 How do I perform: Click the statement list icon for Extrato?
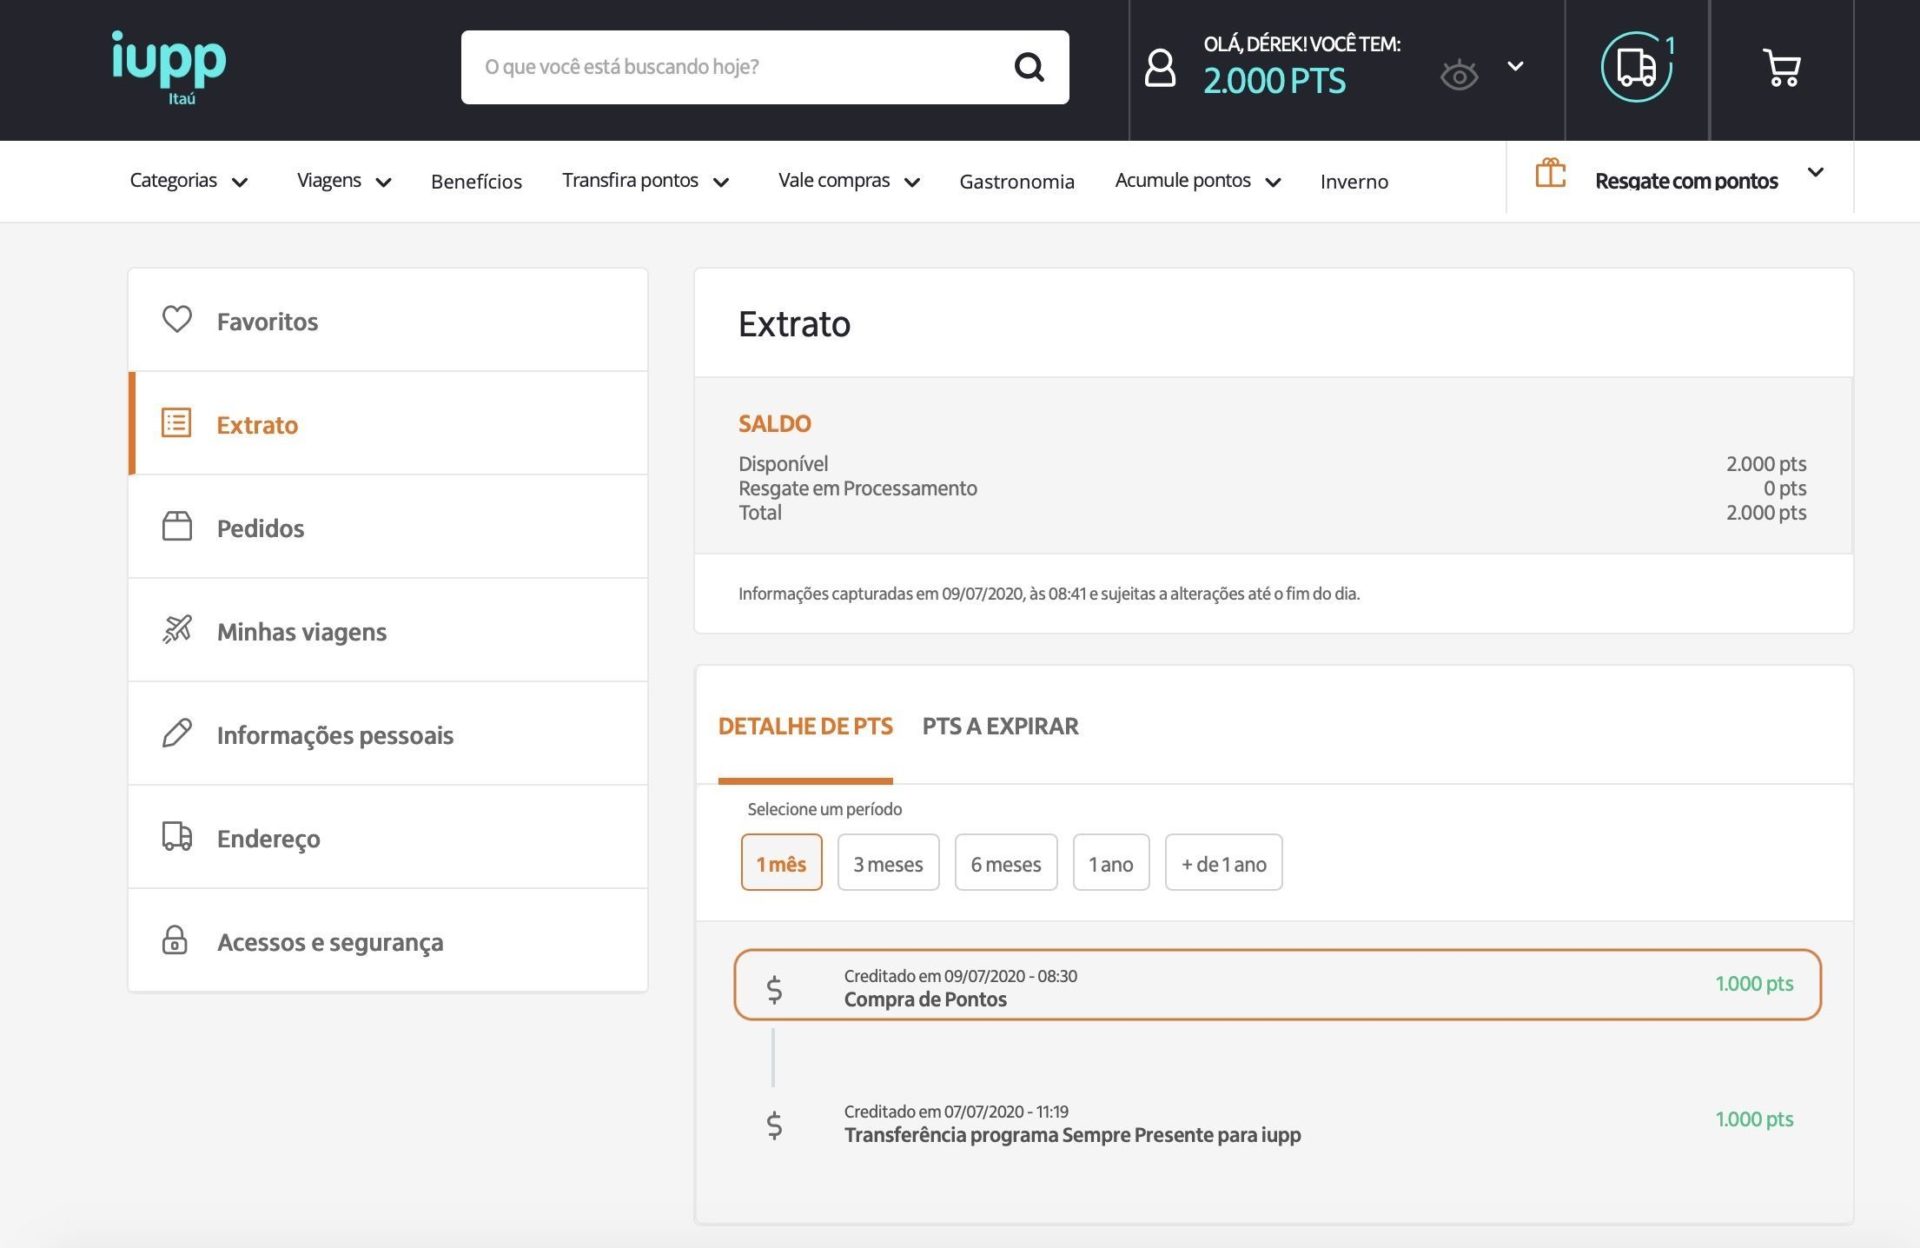[176, 422]
